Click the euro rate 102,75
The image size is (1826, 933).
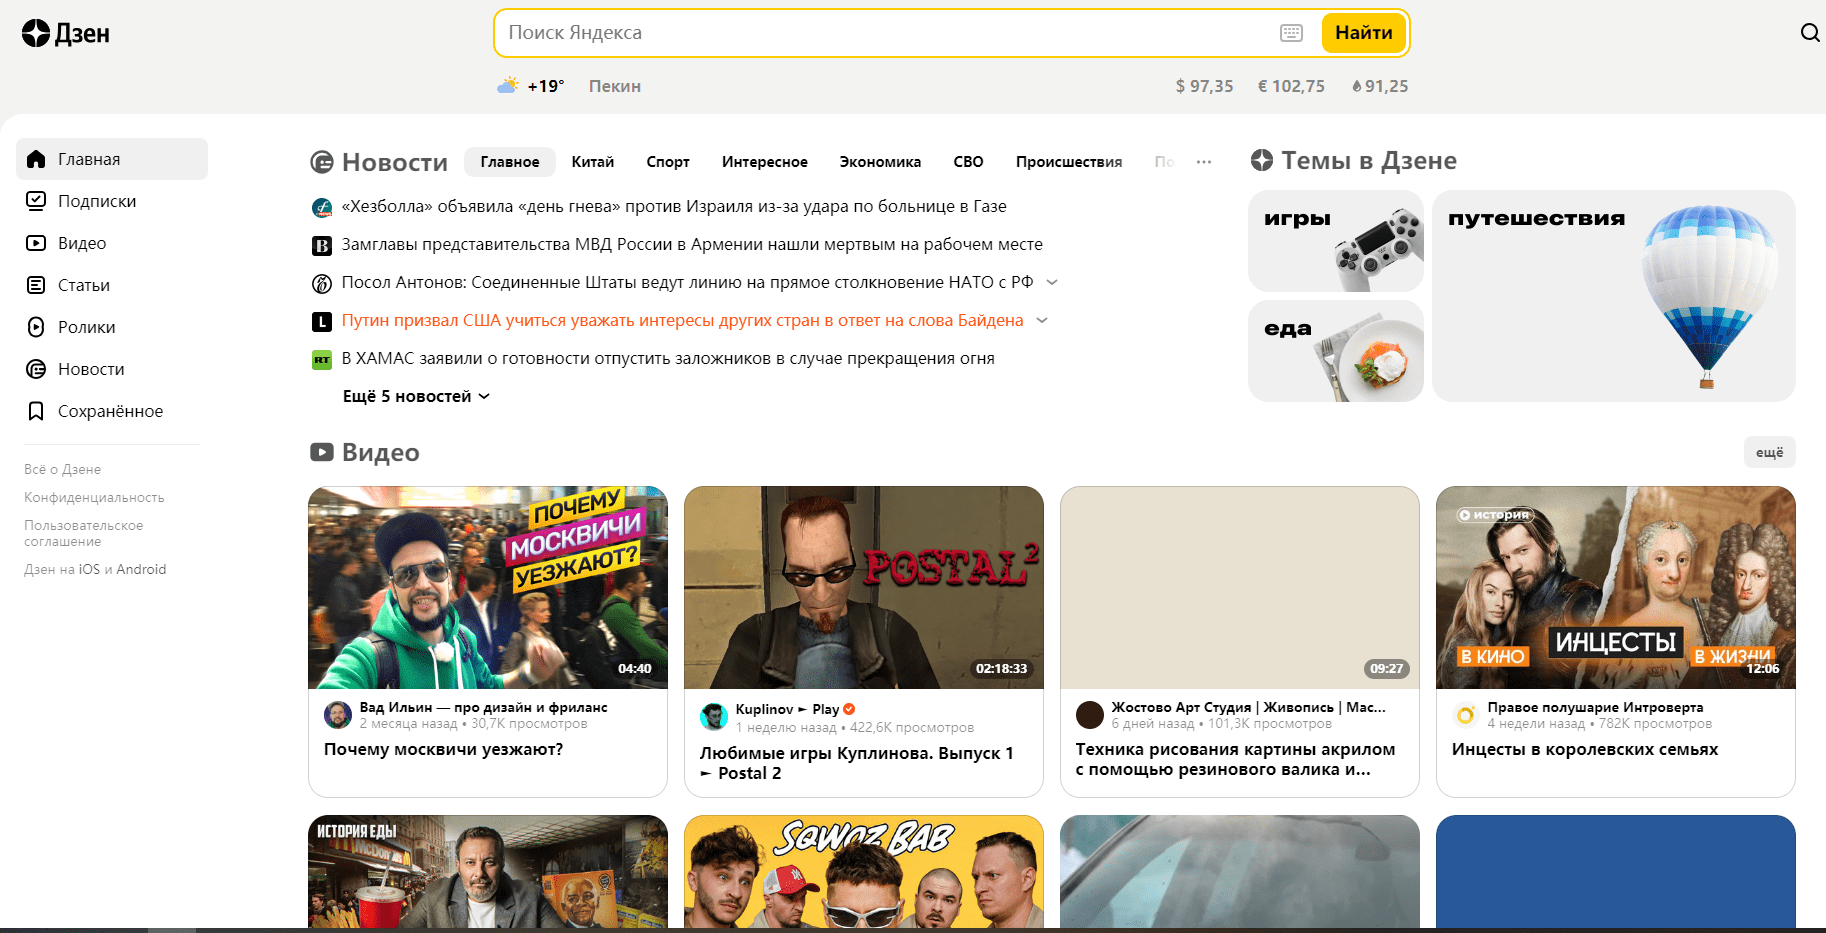[x=1291, y=86]
